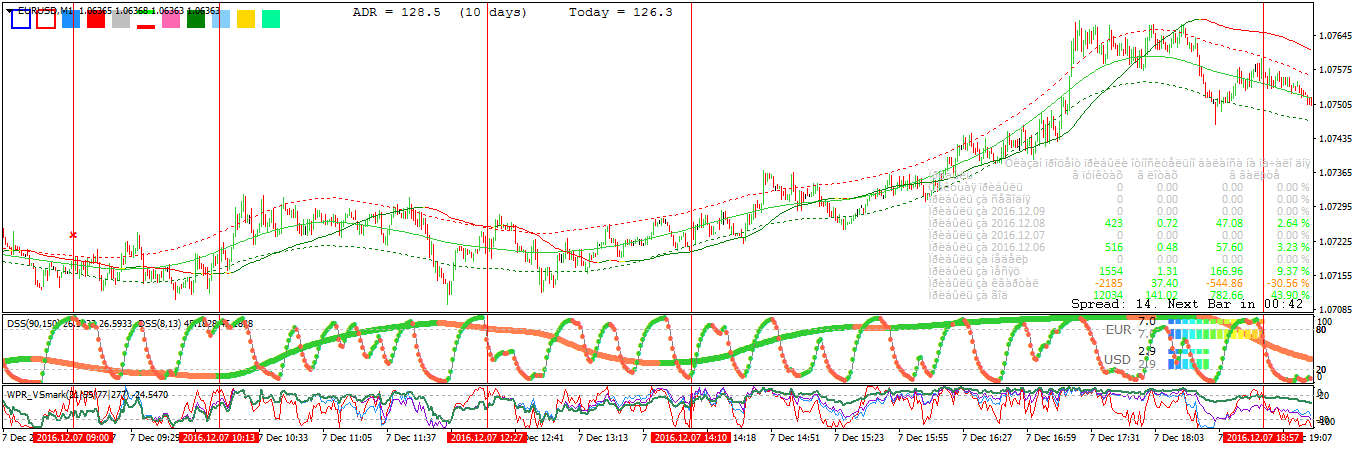This screenshot has height=449, width=1356.
Task: Click the USD currency strength label
Action: (x=1119, y=359)
